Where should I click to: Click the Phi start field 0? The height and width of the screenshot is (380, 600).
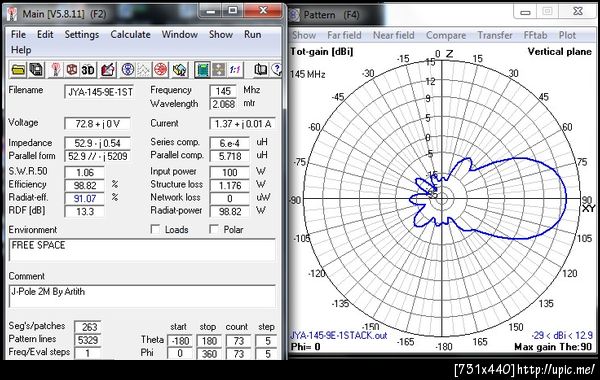pyautogui.click(x=180, y=354)
